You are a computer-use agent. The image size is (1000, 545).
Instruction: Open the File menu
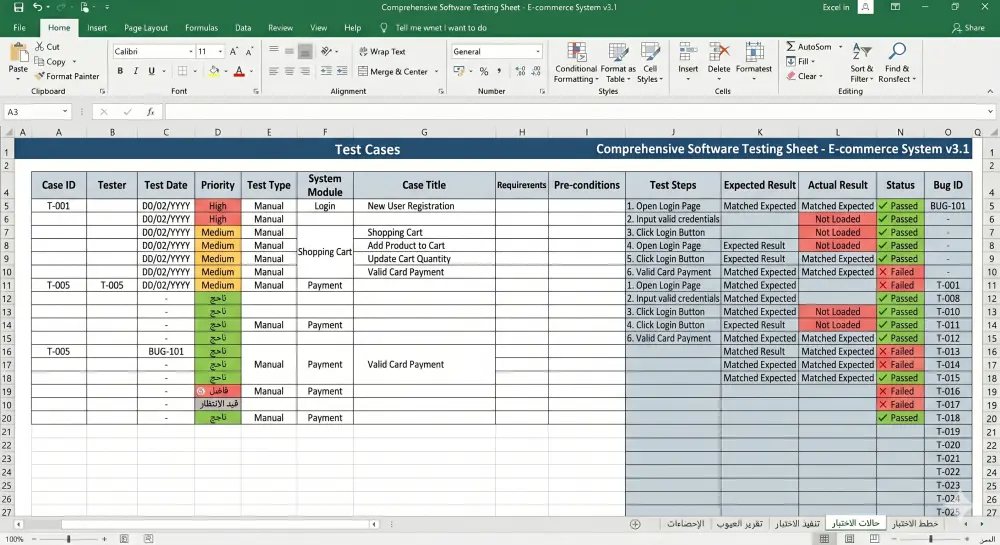pyautogui.click(x=20, y=28)
